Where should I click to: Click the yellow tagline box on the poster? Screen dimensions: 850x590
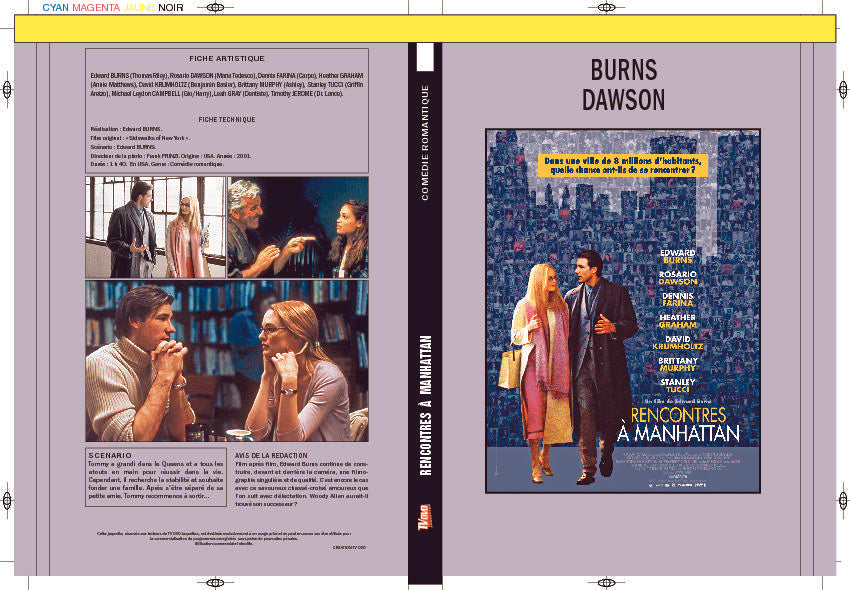[x=623, y=165]
